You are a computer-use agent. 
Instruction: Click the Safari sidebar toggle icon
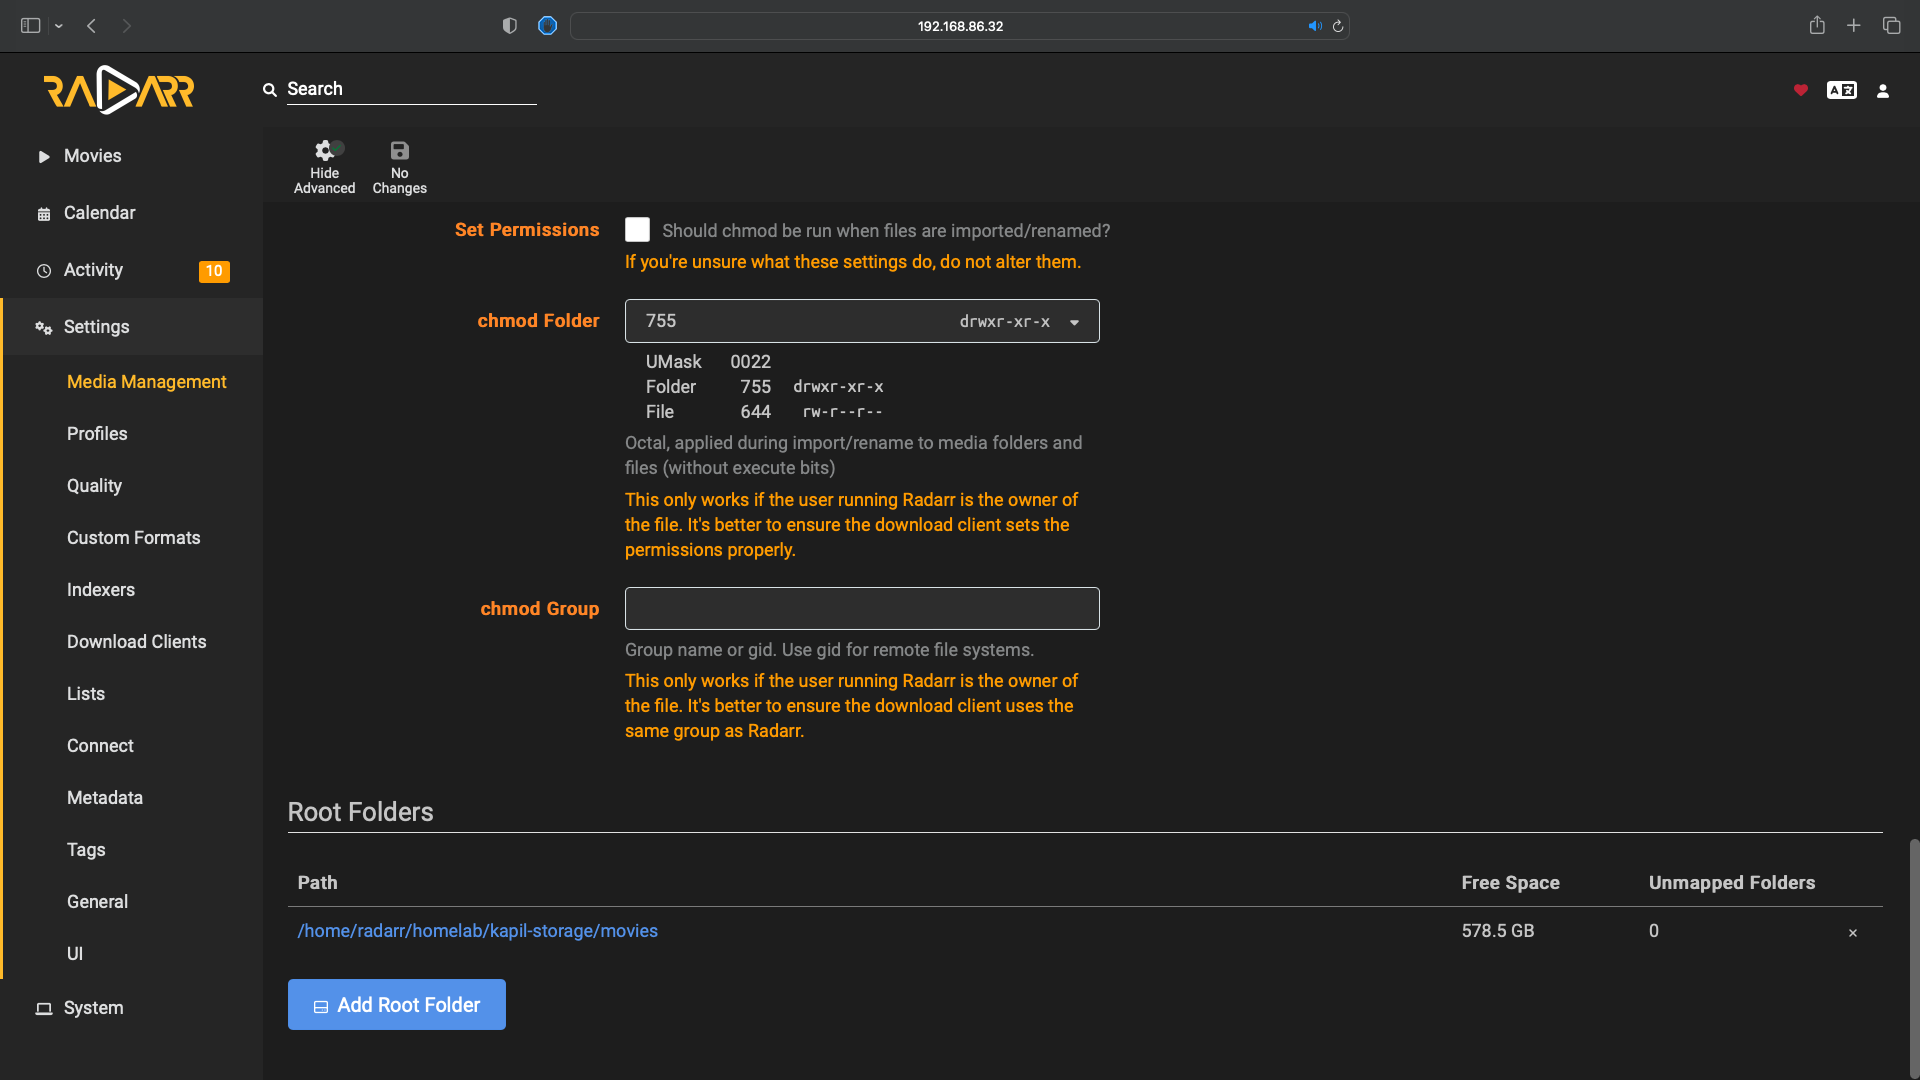tap(31, 26)
